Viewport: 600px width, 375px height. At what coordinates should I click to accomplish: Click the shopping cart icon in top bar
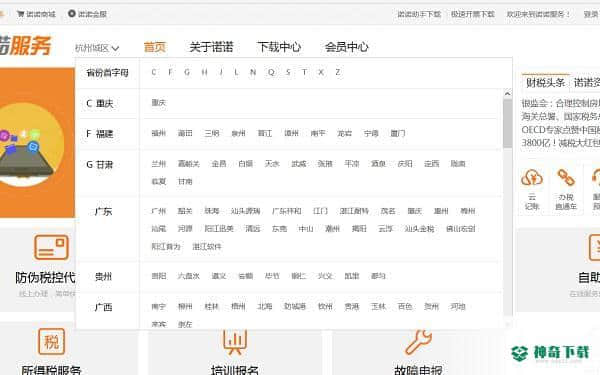[x=20, y=14]
